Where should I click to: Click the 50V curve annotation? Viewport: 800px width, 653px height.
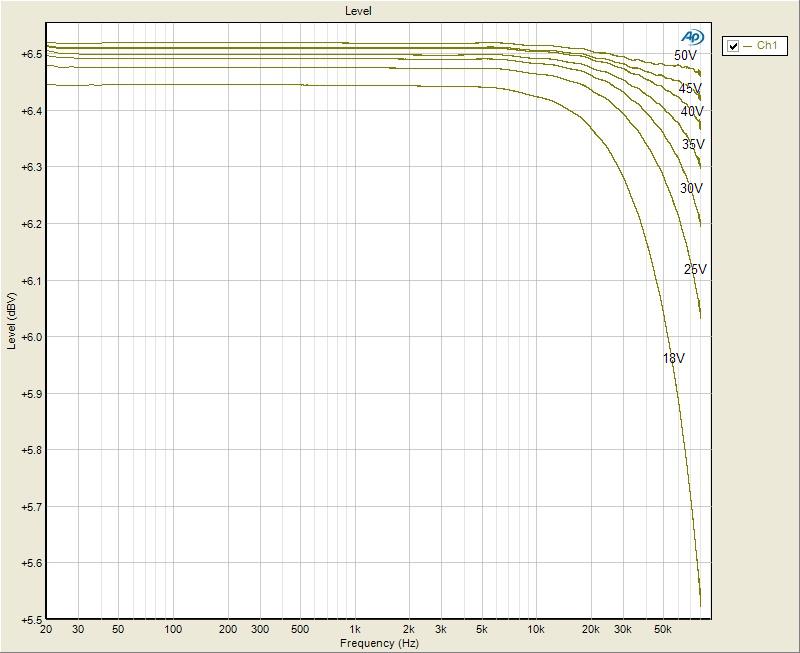click(x=685, y=56)
